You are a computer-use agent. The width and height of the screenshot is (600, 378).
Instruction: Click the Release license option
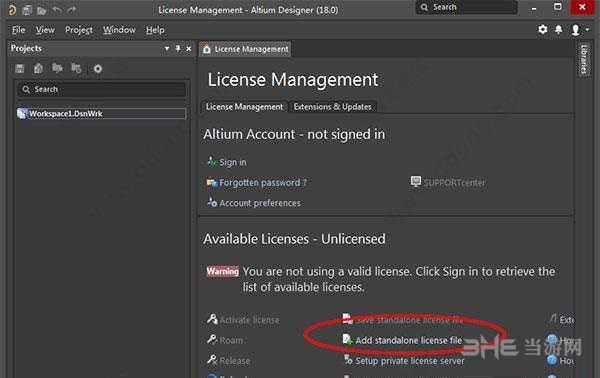coord(235,360)
